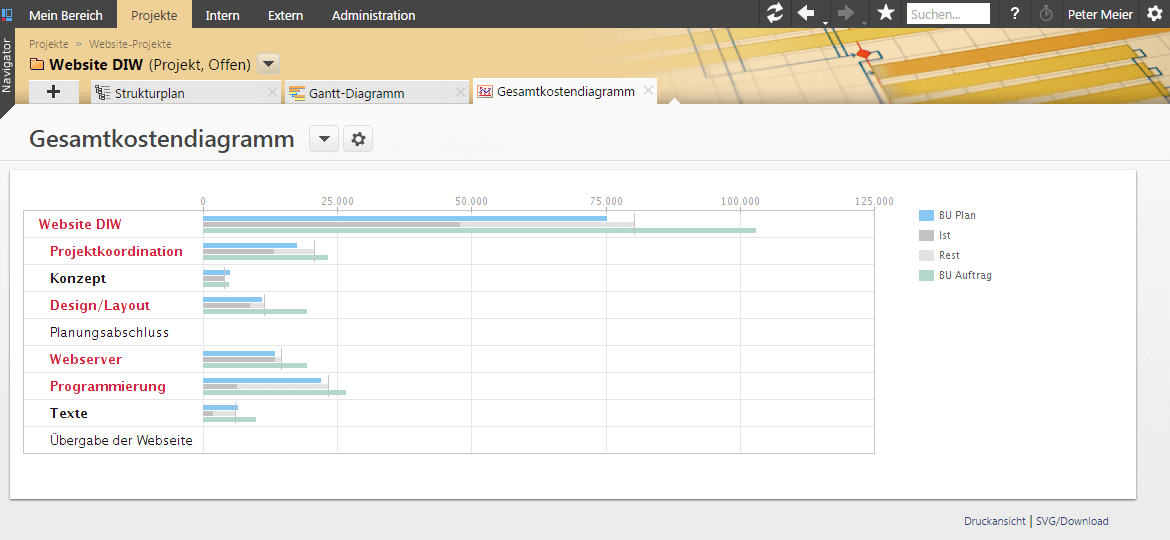Image resolution: width=1170 pixels, height=540 pixels.
Task: Click the Gesamtkostendiagramm tab icon
Action: pyautogui.click(x=485, y=92)
